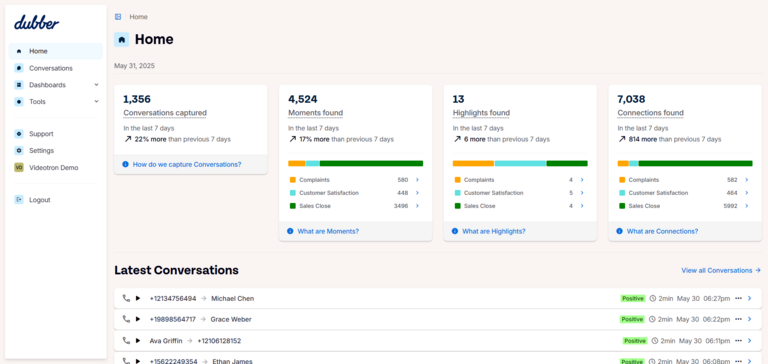Open How do we capture Conversations link
The height and width of the screenshot is (364, 768).
pyautogui.click(x=187, y=165)
